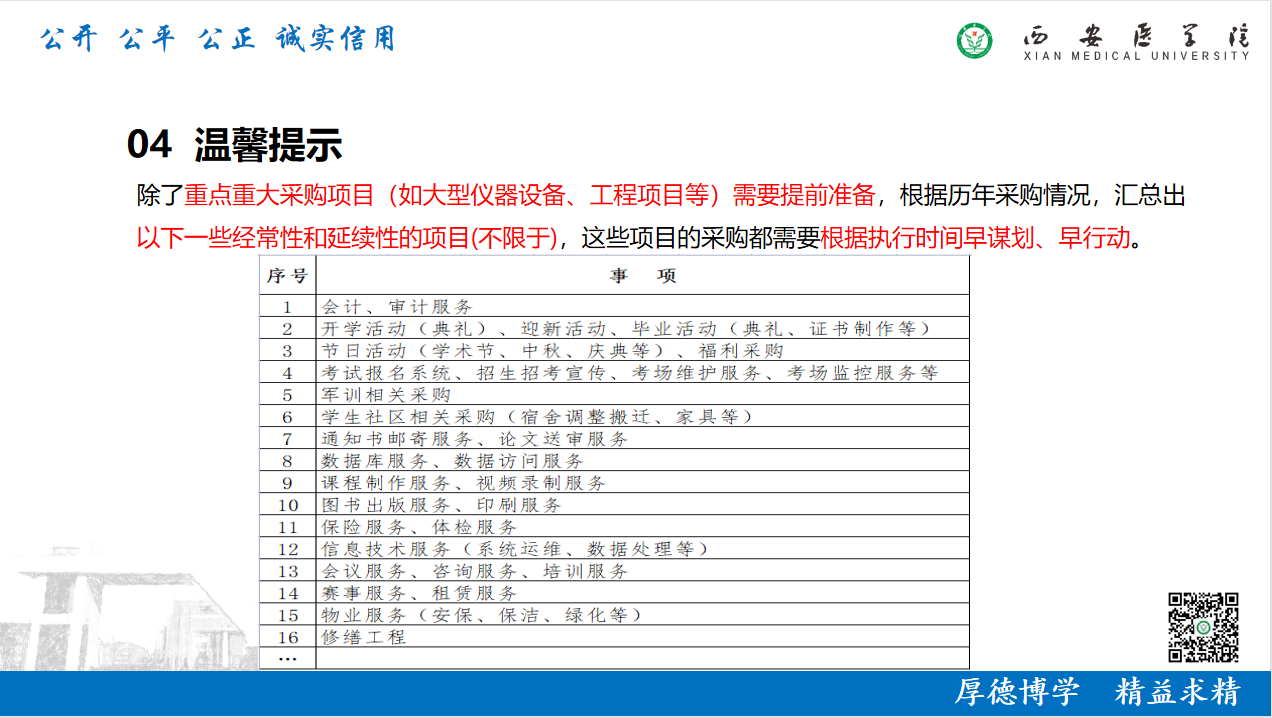Image resolution: width=1272 pixels, height=718 pixels.
Task: Click the ellipsis "…" in the last table row
Action: [x=287, y=659]
